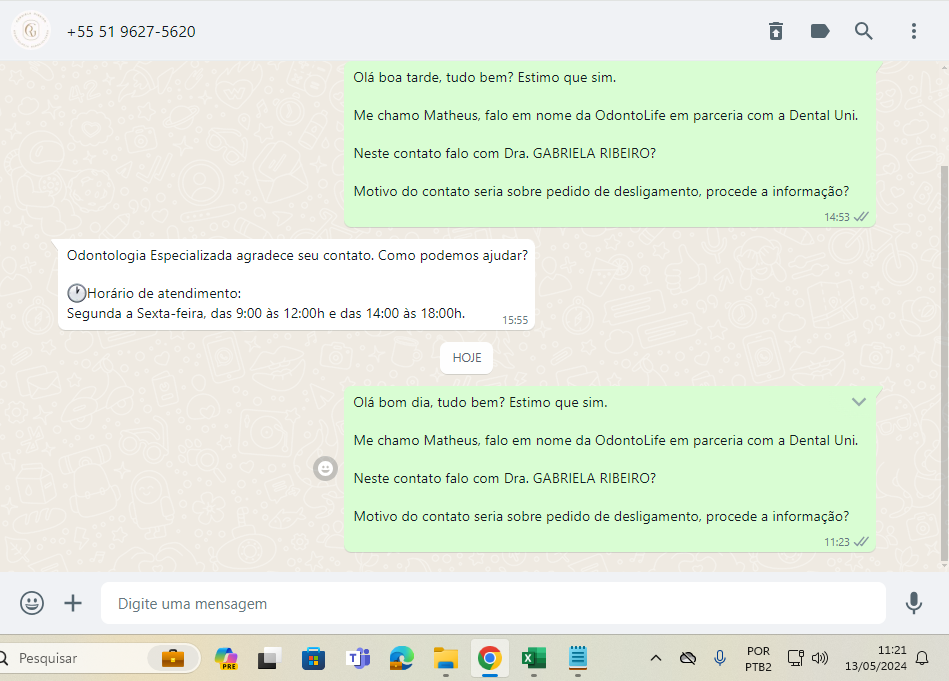This screenshot has width=949, height=681.
Task: Open Copilot preview from the taskbar
Action: click(x=226, y=658)
